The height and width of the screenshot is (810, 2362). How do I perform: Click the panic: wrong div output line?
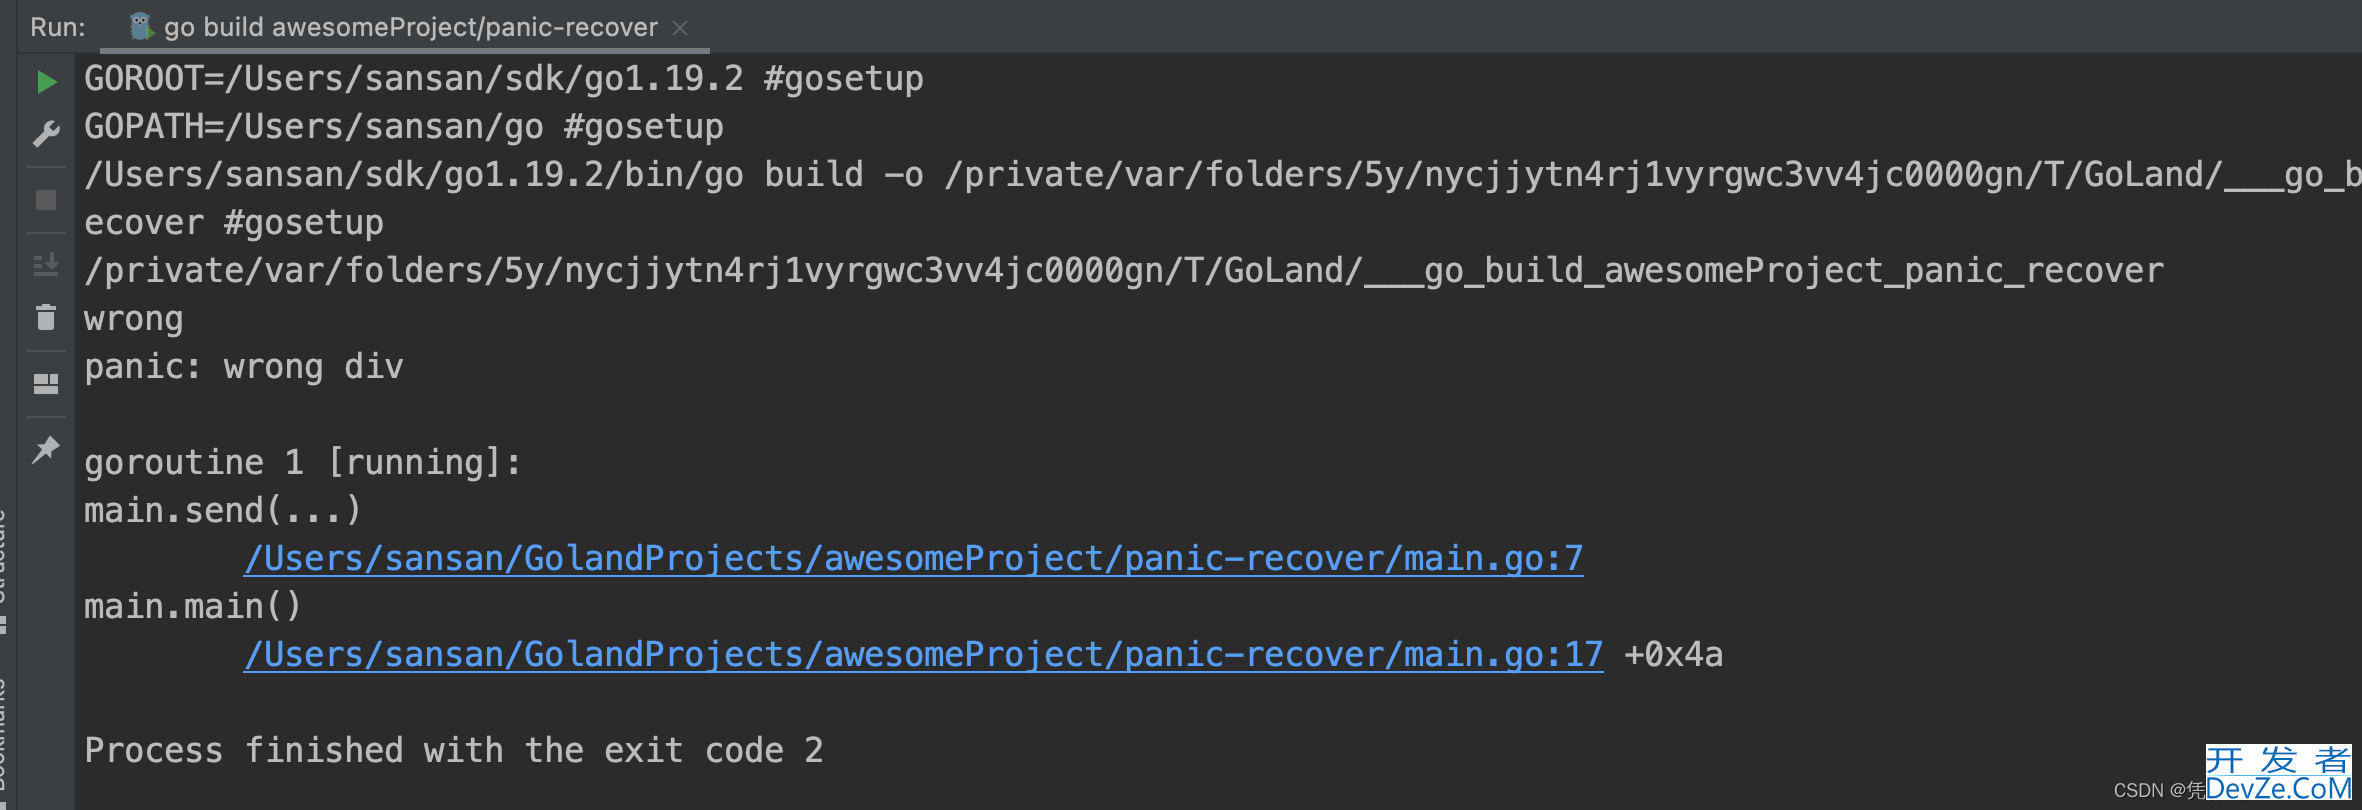[244, 367]
